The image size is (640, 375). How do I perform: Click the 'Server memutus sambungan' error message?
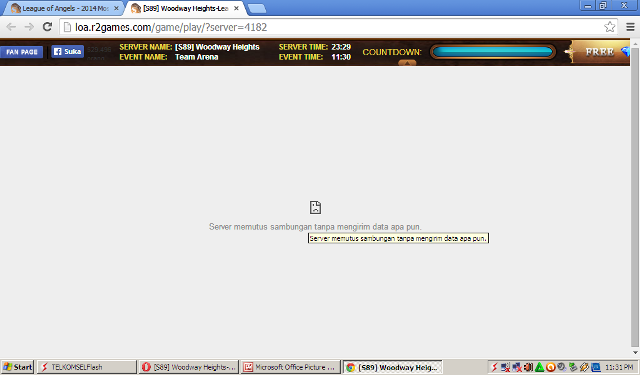pyautogui.click(x=315, y=226)
